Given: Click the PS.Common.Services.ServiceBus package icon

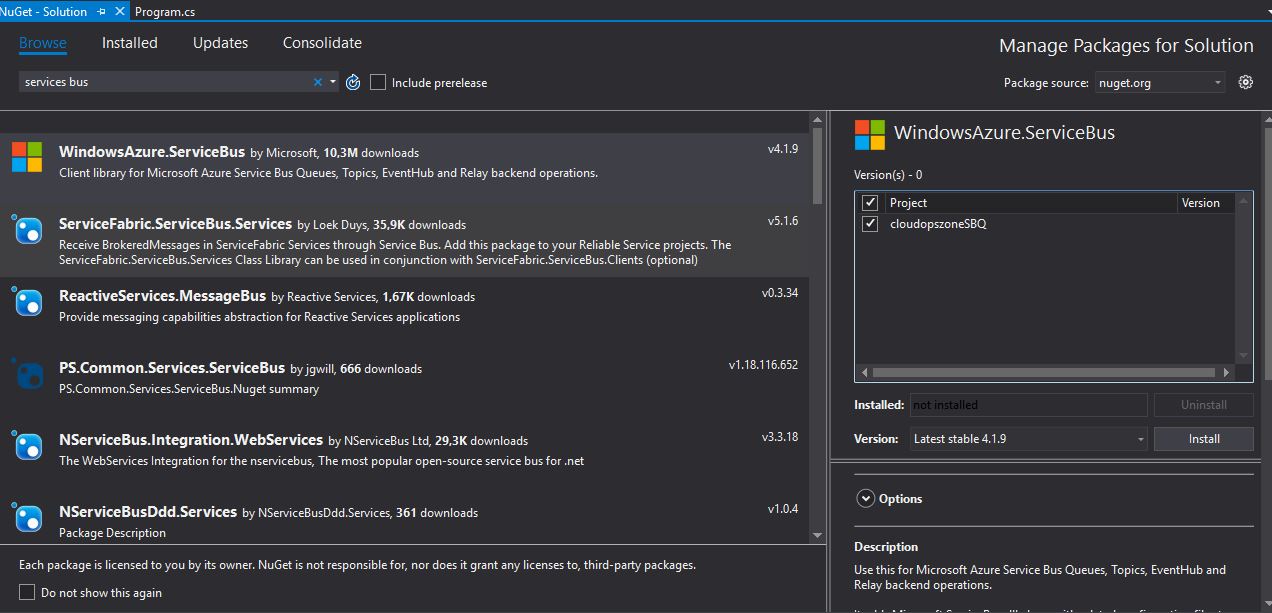Looking at the screenshot, I should 27,373.
